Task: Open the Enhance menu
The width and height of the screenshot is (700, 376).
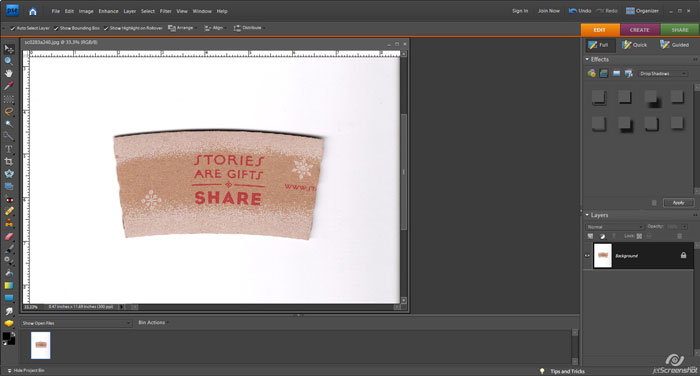Action: tap(108, 11)
